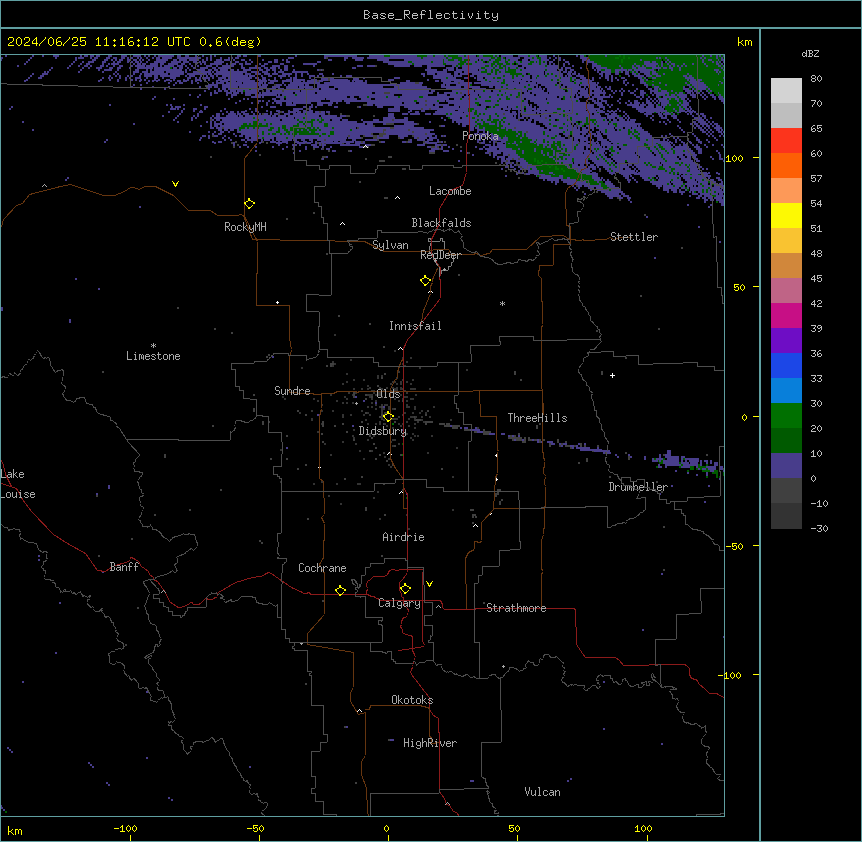Click the yellow diamond marker above Calgary label

(405, 589)
